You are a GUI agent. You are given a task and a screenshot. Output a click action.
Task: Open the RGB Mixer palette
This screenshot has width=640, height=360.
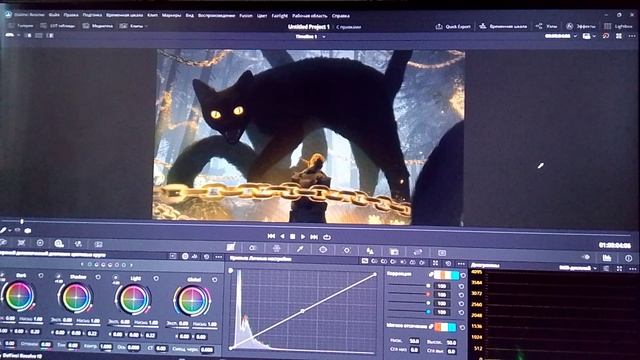pyautogui.click(x=78, y=244)
